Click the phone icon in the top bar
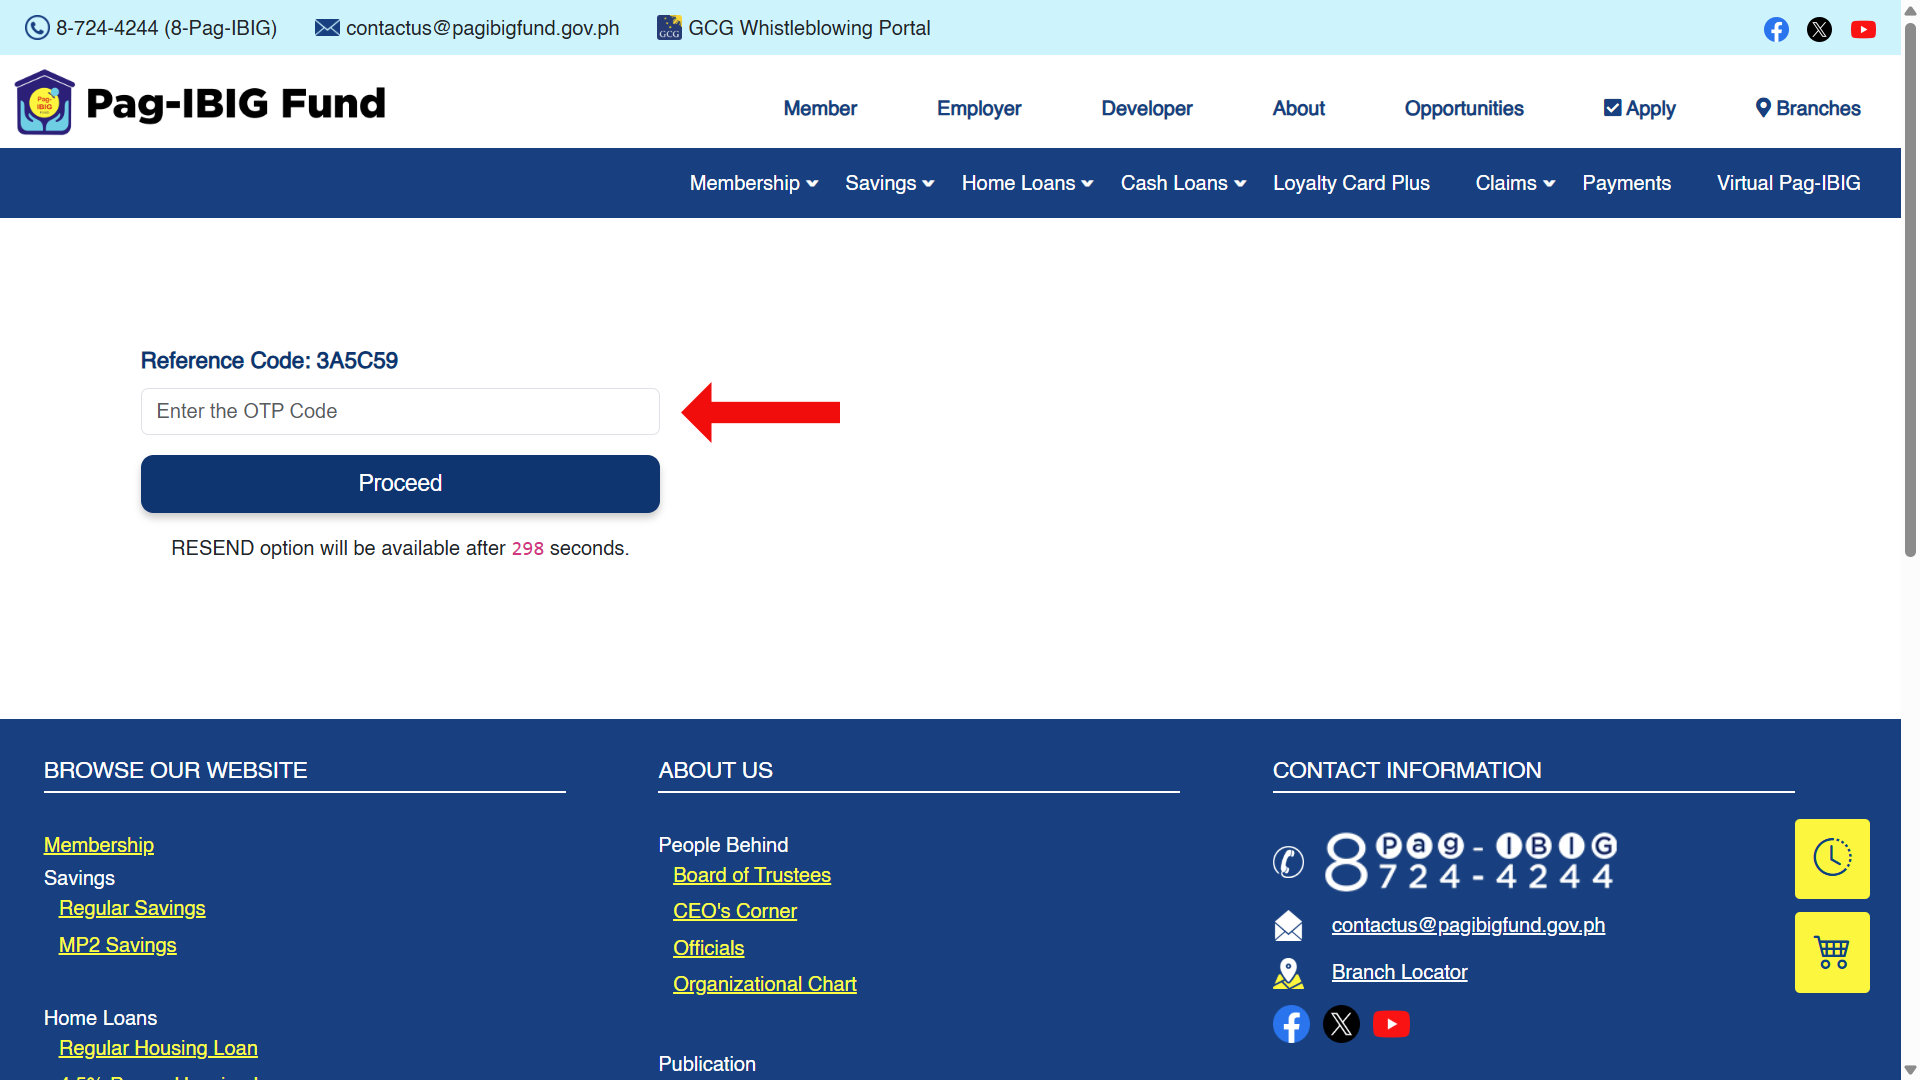Image resolution: width=1920 pixels, height=1080 pixels. coord(37,28)
